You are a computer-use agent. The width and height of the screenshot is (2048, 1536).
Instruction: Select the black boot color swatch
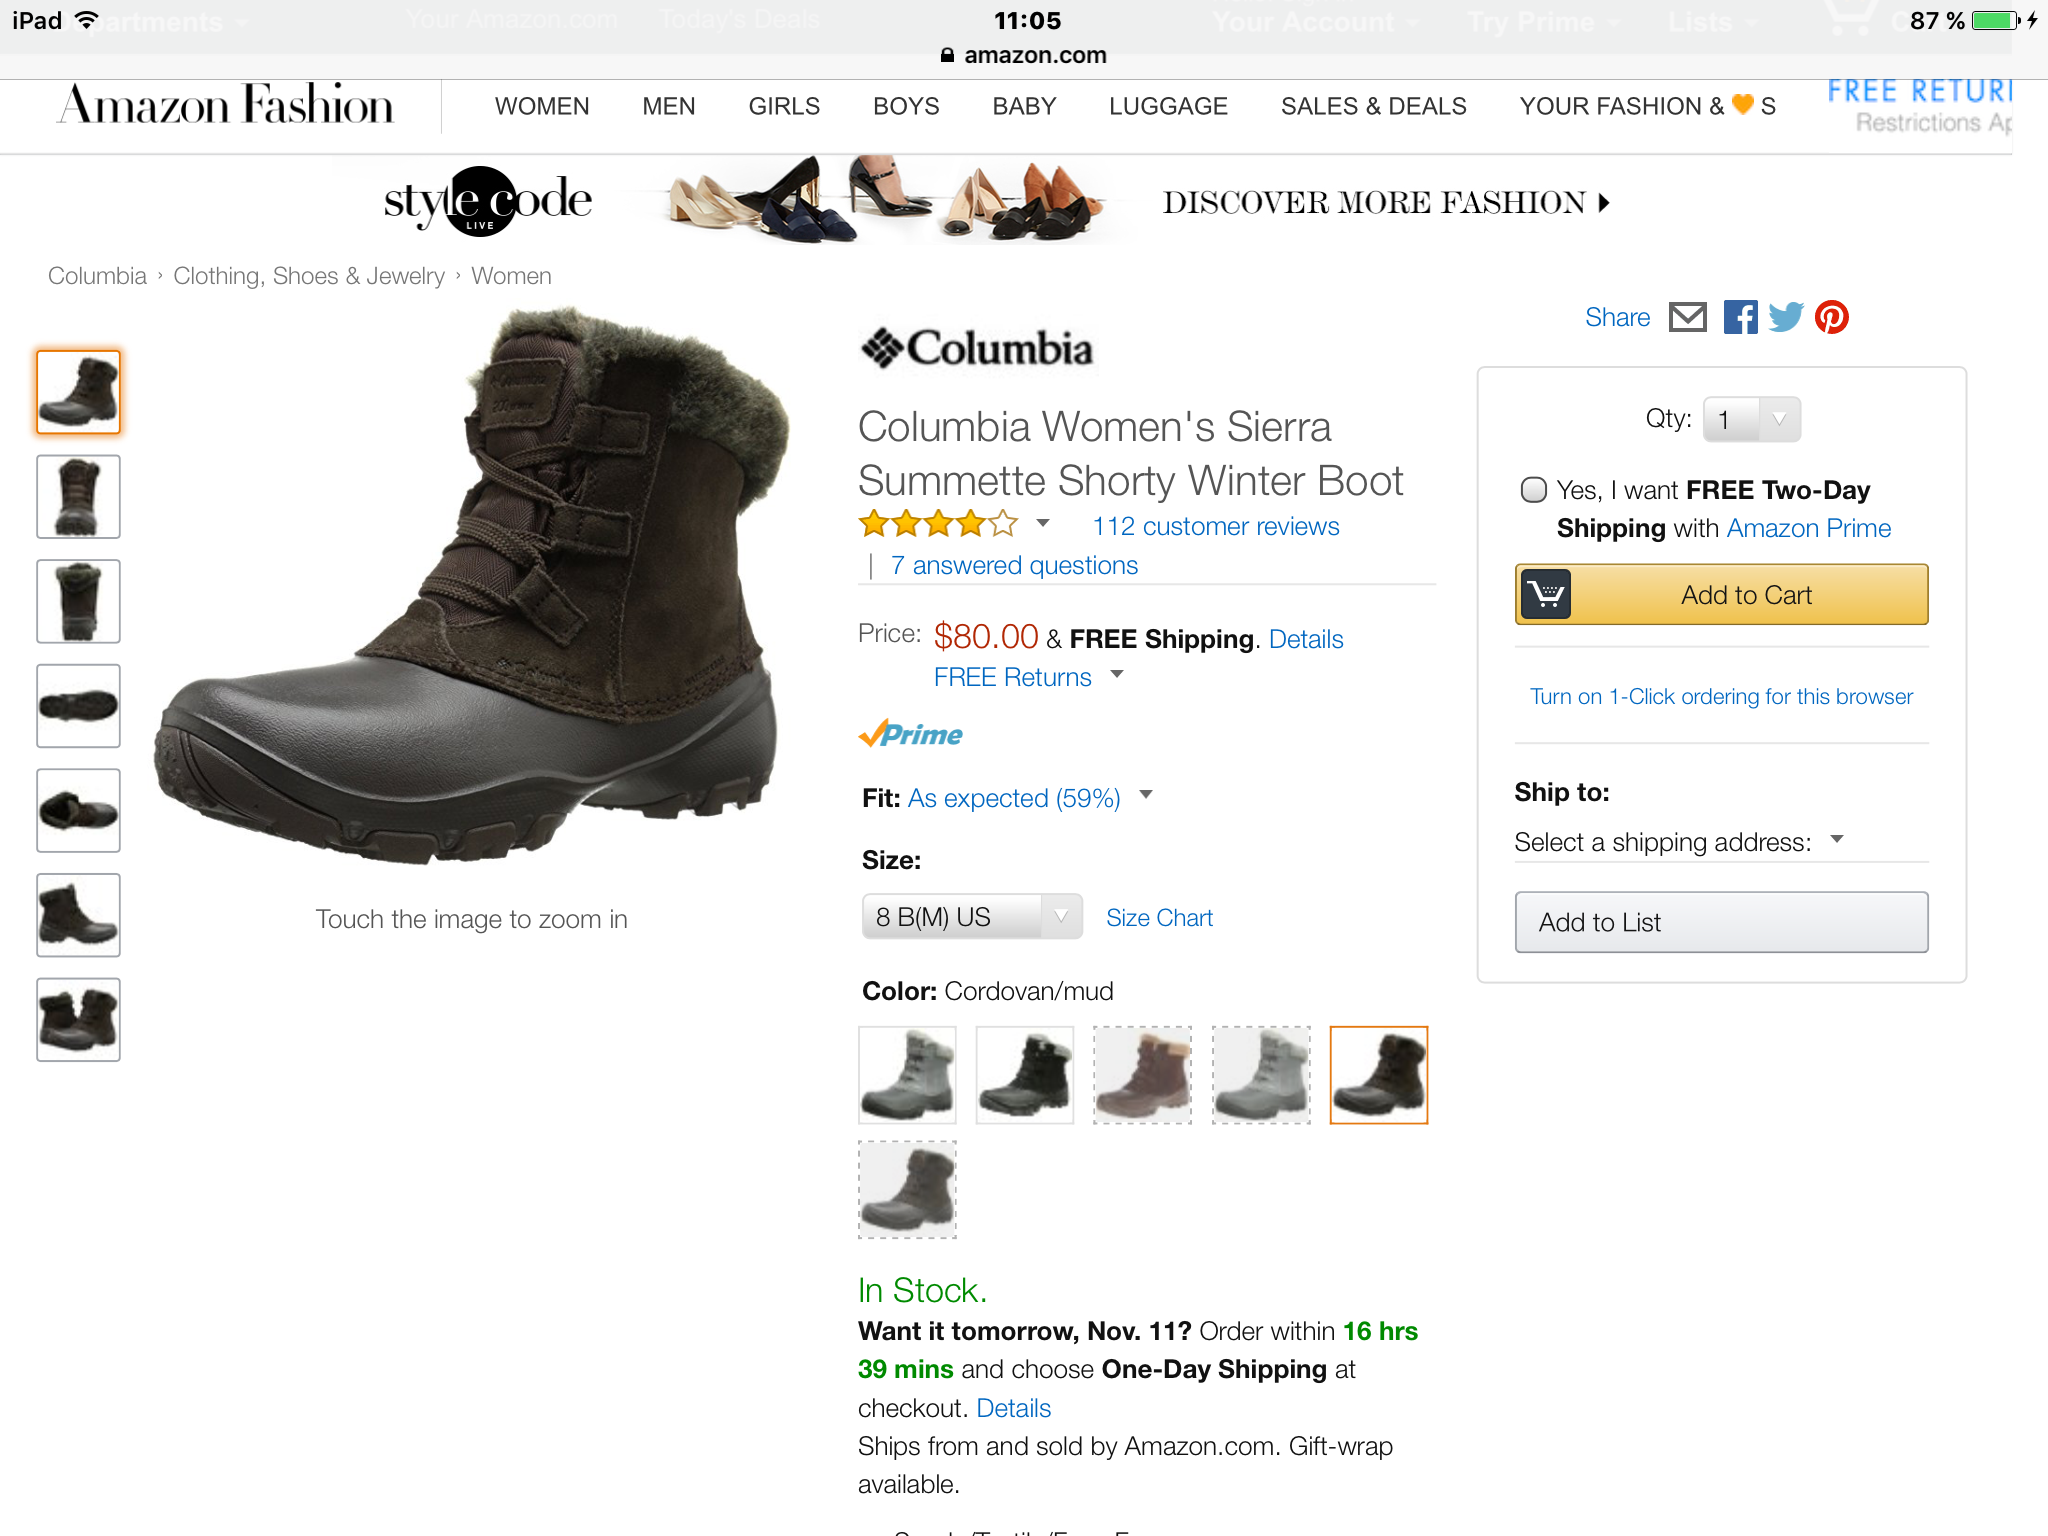[x=1025, y=1075]
